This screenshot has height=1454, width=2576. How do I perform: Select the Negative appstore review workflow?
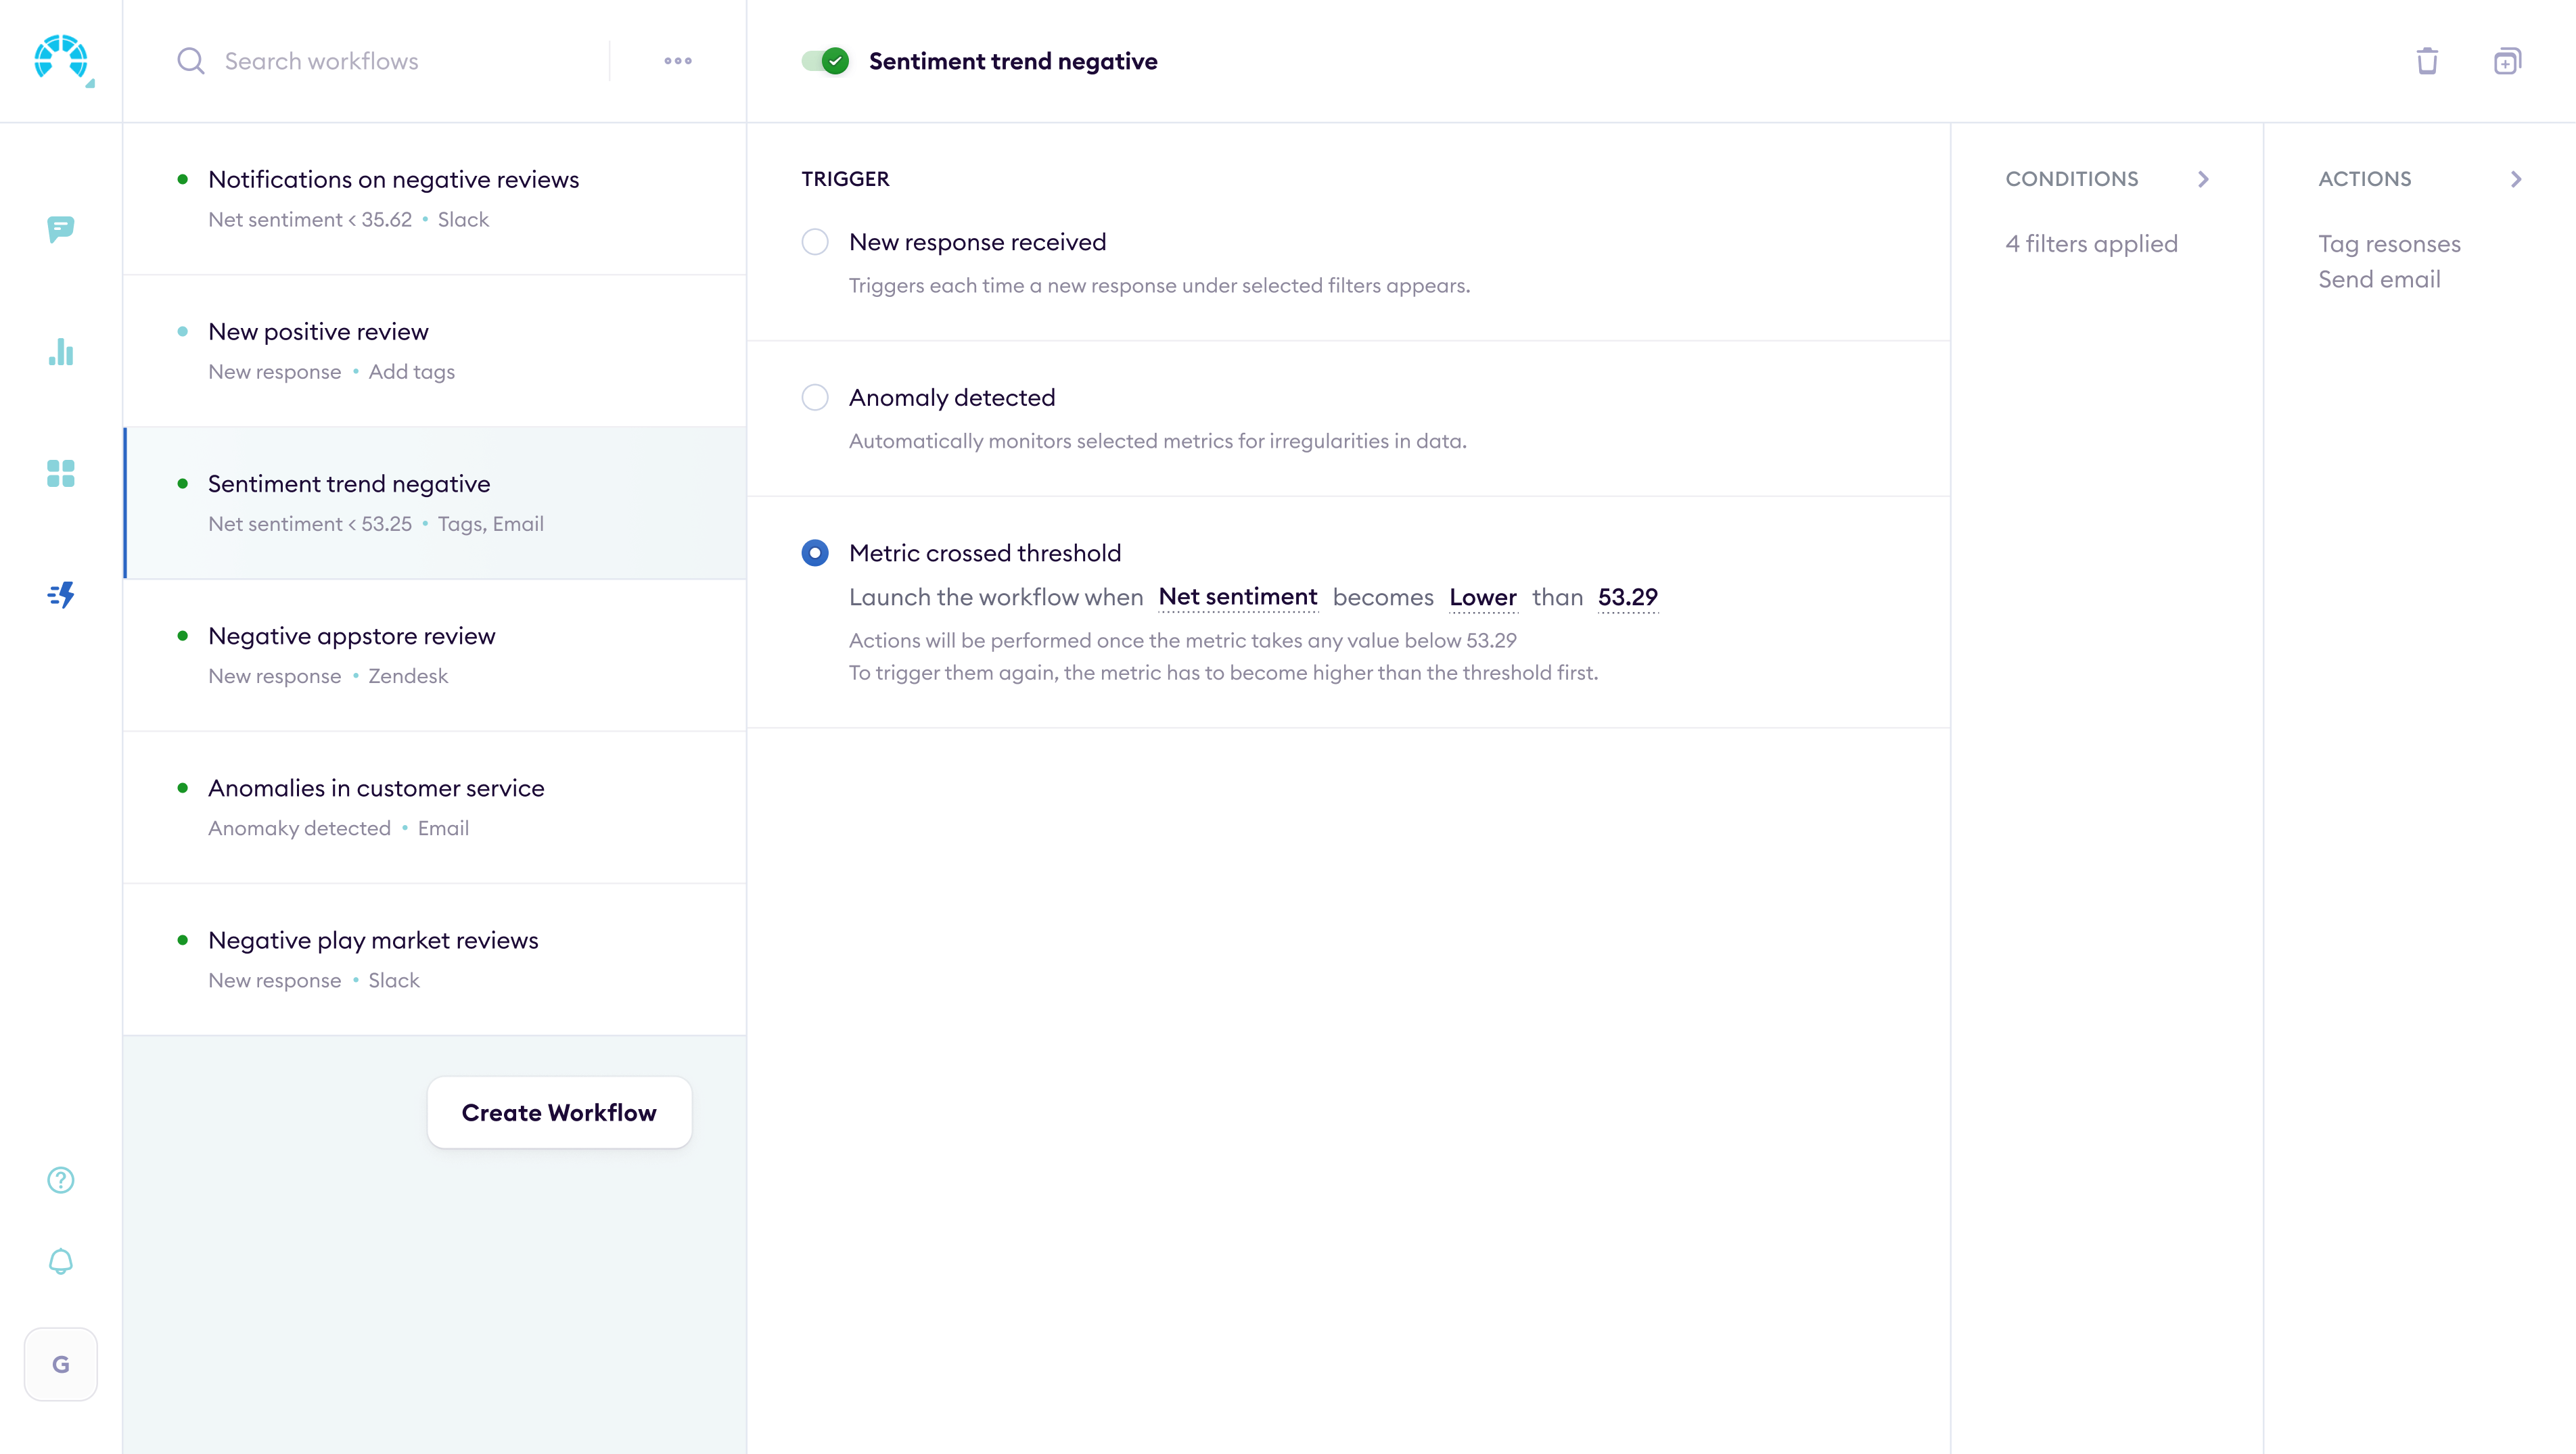click(x=351, y=635)
